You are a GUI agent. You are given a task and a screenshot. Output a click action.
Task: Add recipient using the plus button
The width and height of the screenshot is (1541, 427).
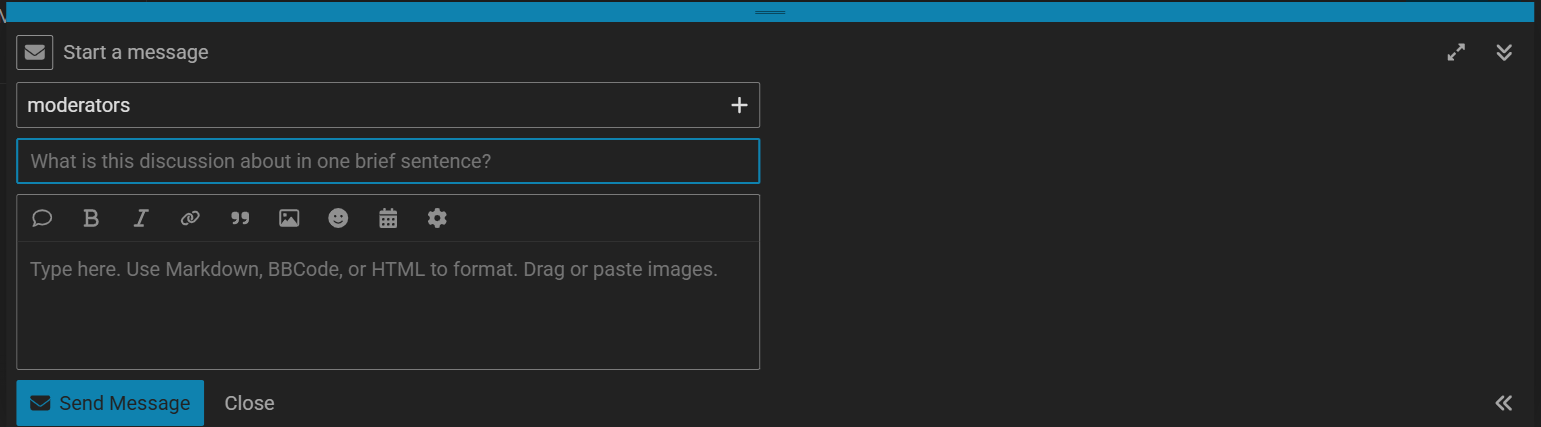(739, 105)
